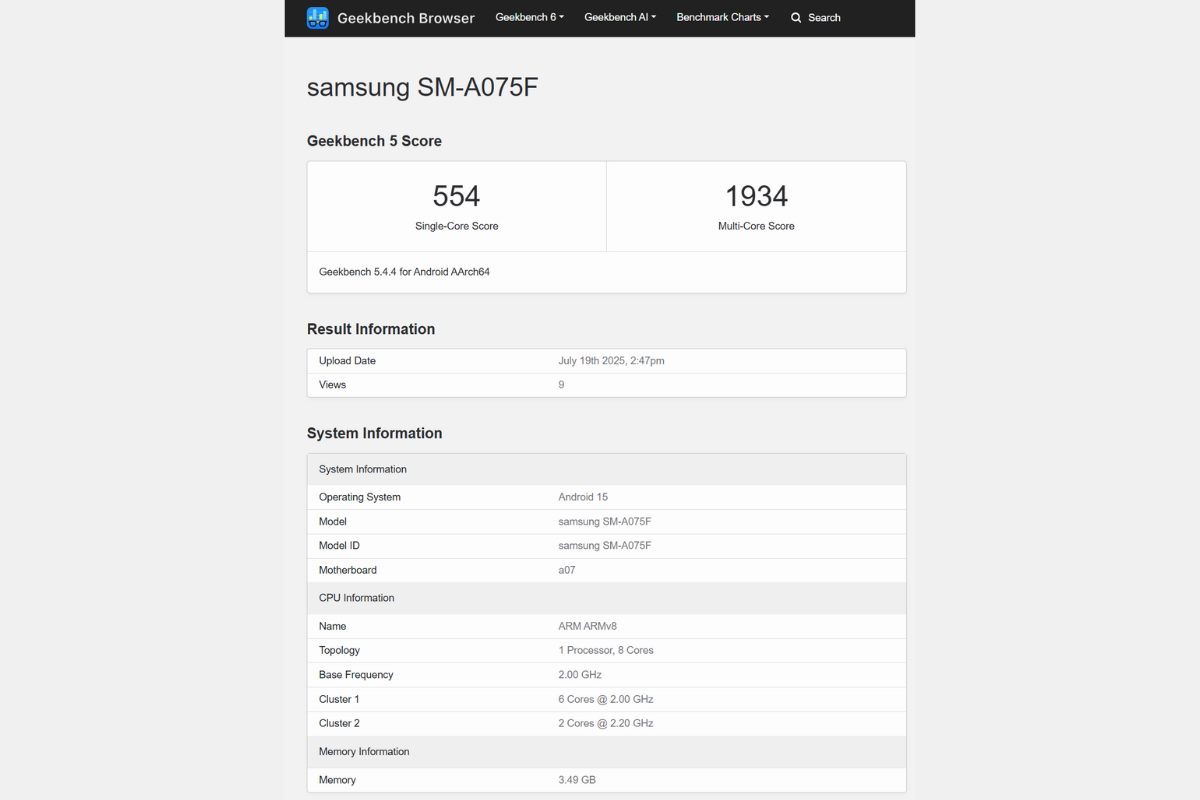Click the Geekbench logo icon
Viewport: 1200px width, 800px height.
click(x=318, y=18)
